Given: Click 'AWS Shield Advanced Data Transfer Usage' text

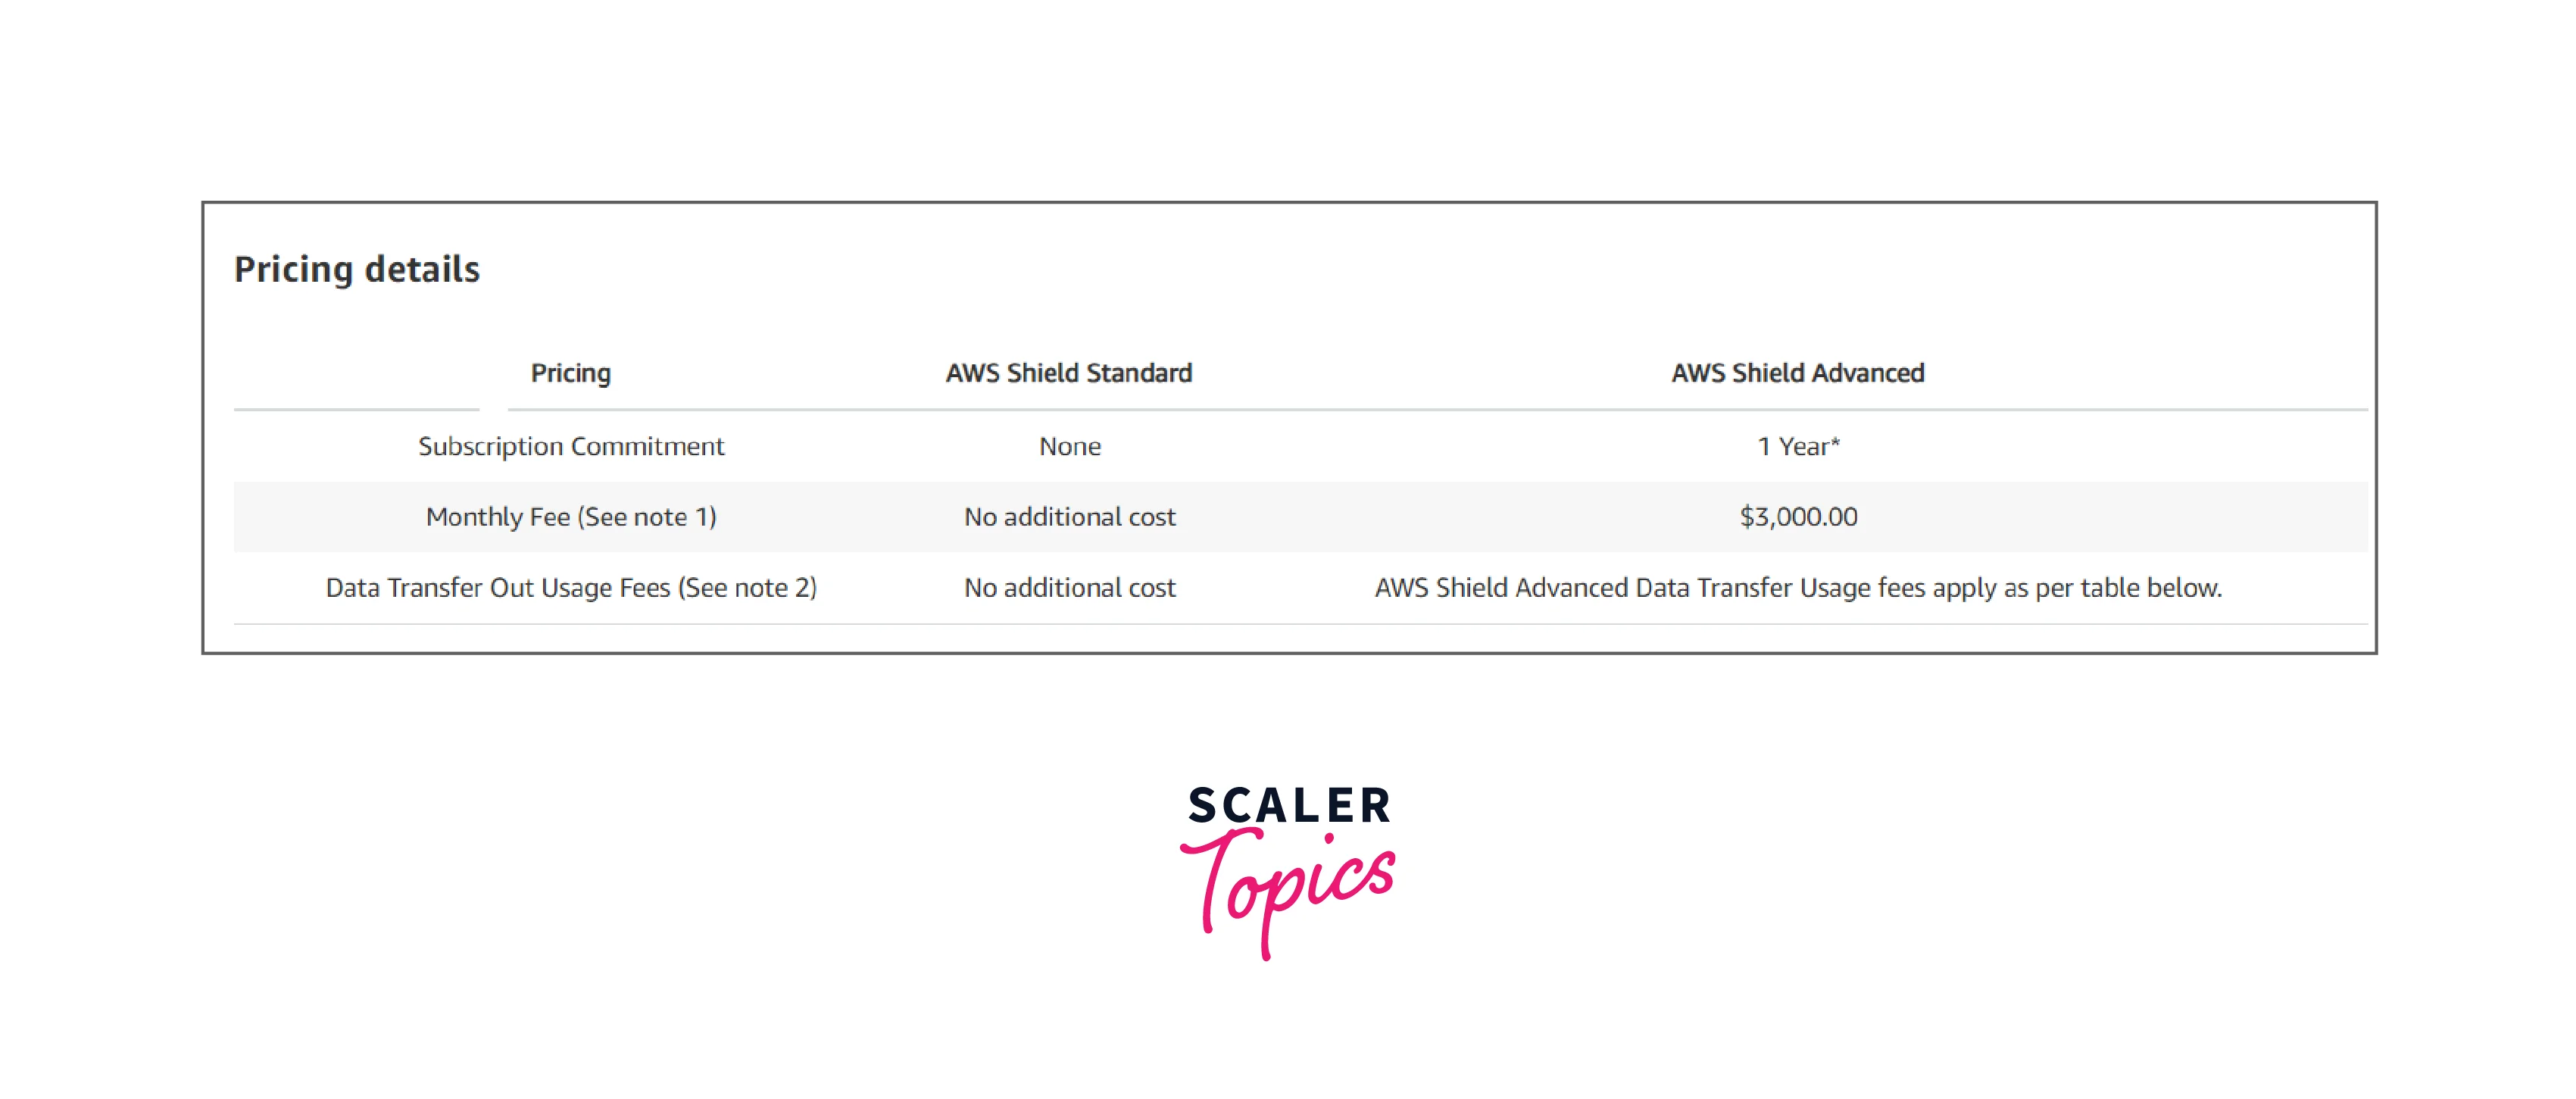Looking at the screenshot, I should click(1622, 588).
